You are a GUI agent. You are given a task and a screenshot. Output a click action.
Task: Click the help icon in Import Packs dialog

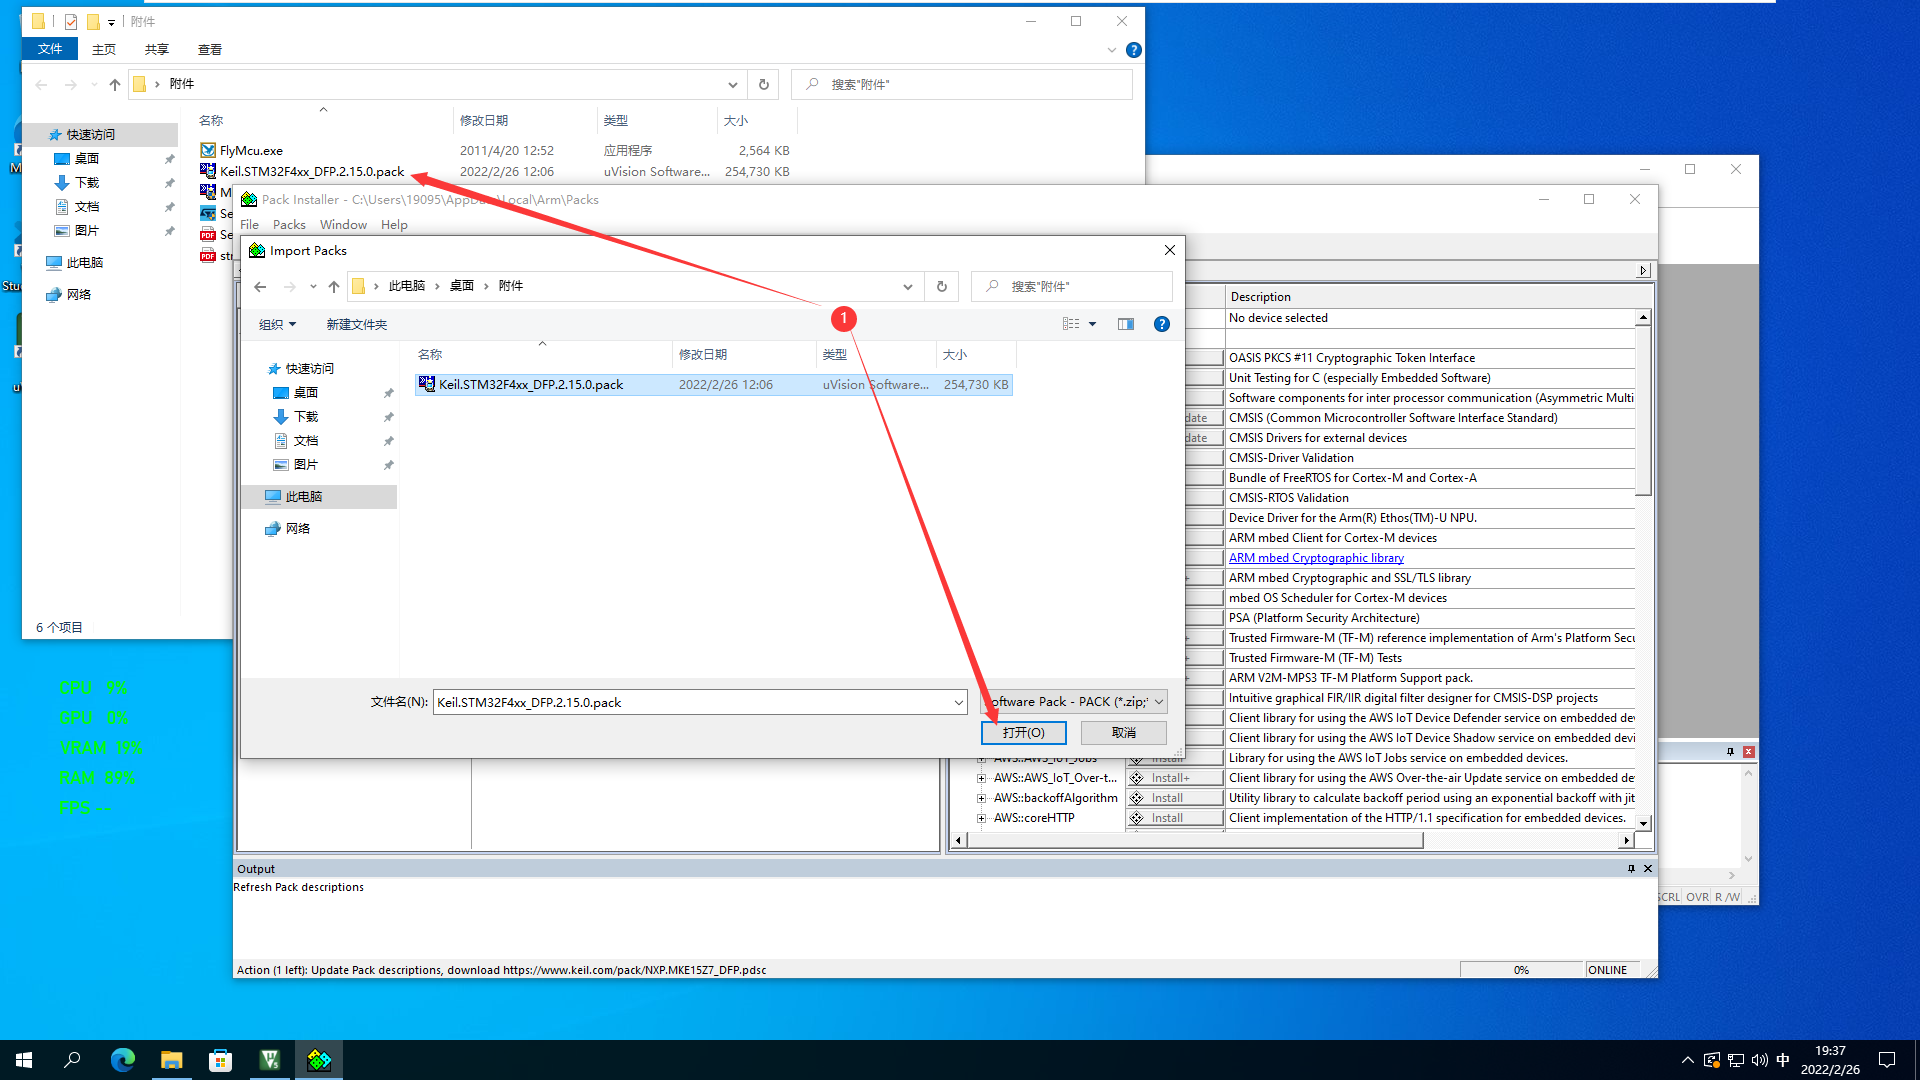click(1161, 324)
